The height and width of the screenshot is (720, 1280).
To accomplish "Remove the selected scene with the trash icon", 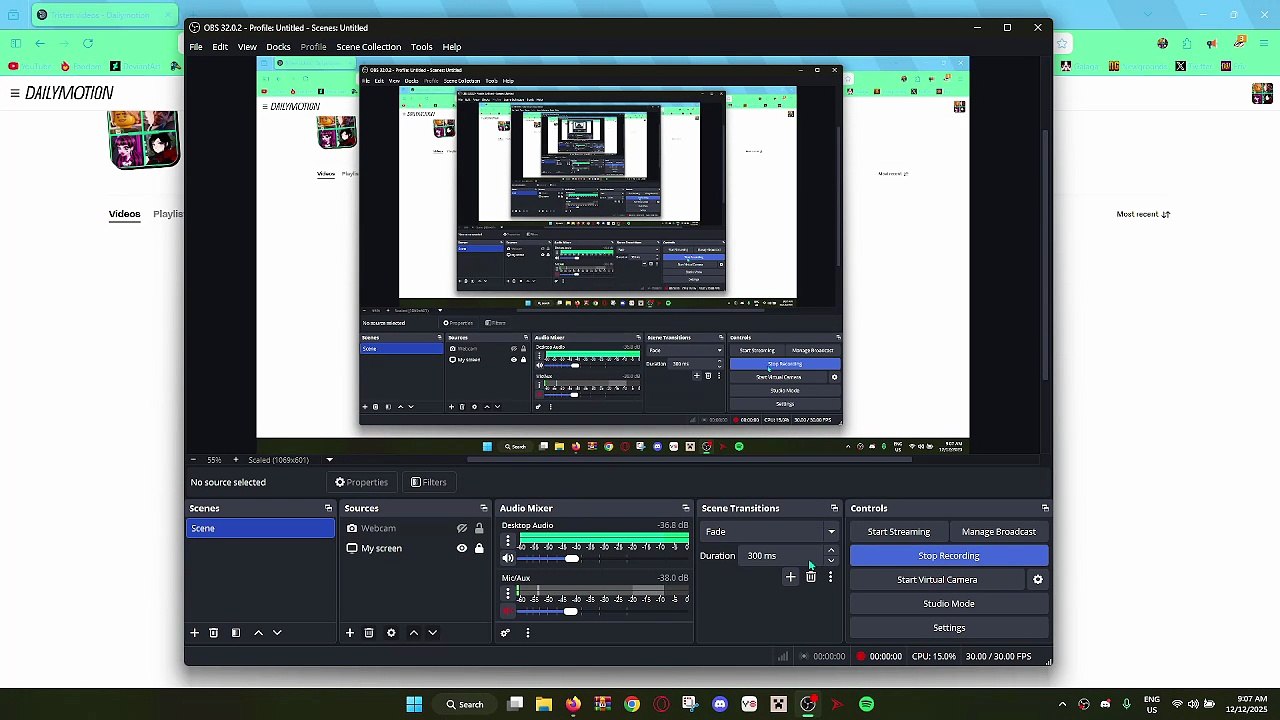I will [214, 633].
